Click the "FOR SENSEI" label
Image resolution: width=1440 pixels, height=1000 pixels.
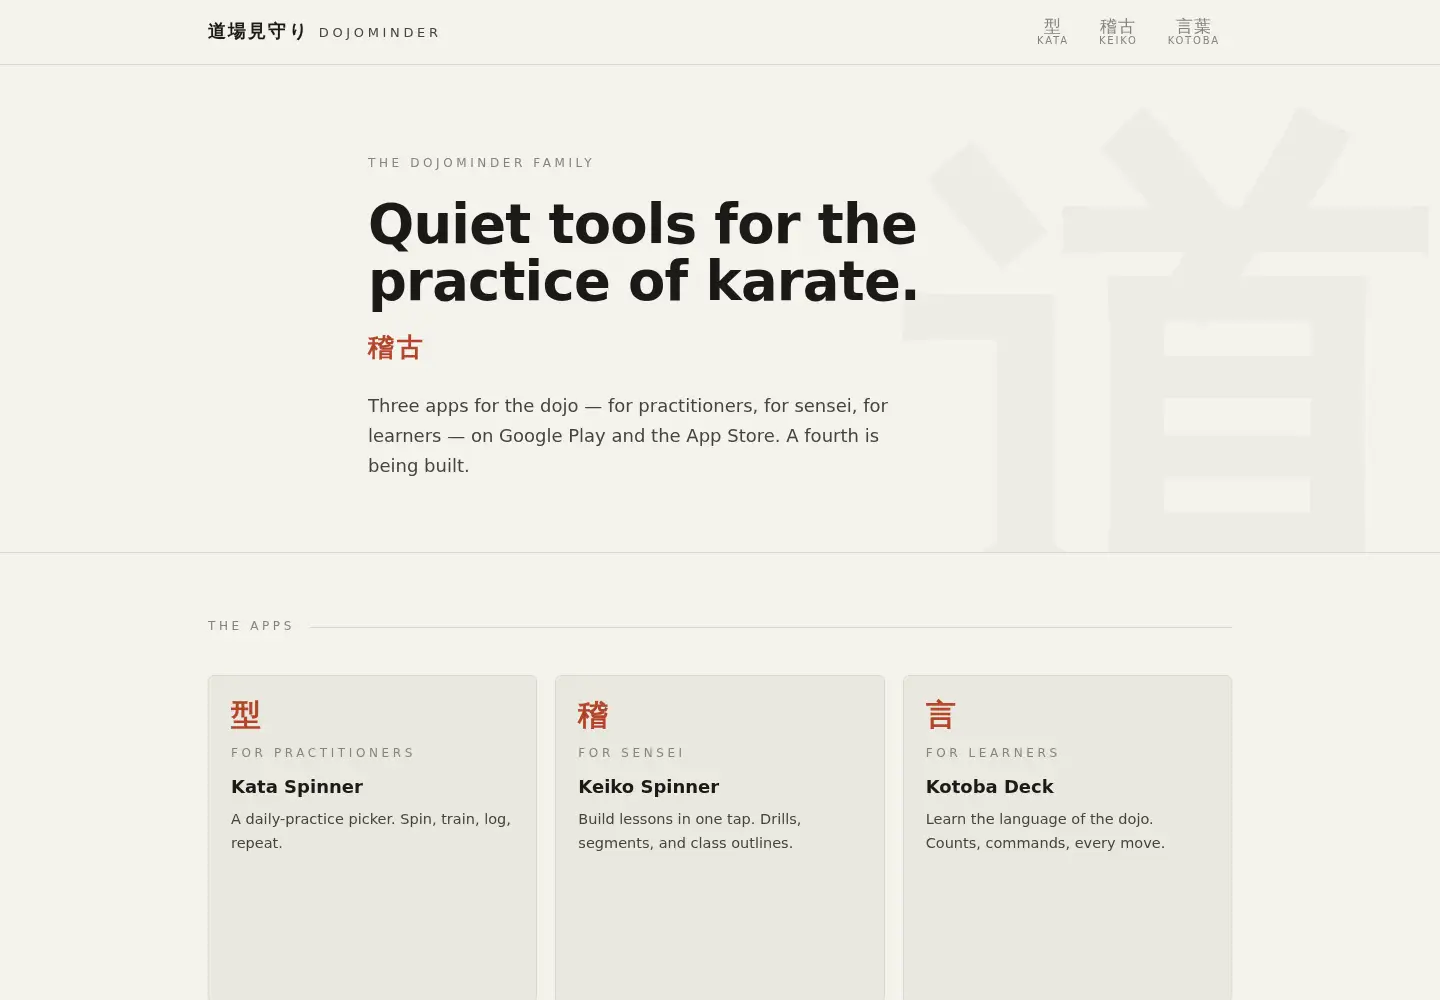click(x=632, y=753)
